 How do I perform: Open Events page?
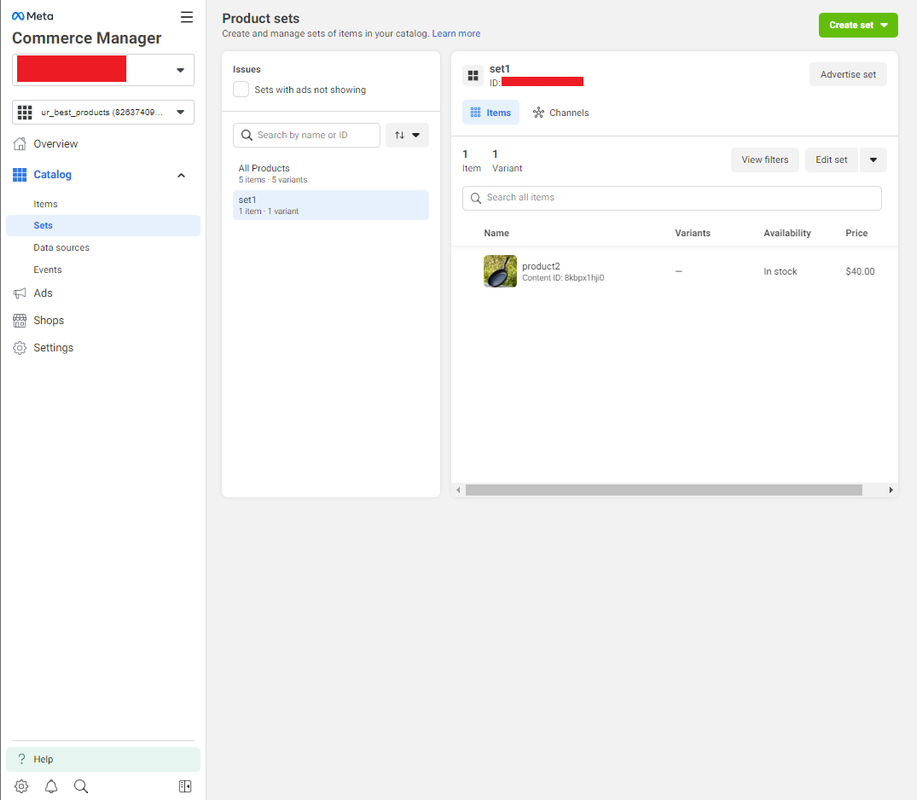pyautogui.click(x=47, y=270)
